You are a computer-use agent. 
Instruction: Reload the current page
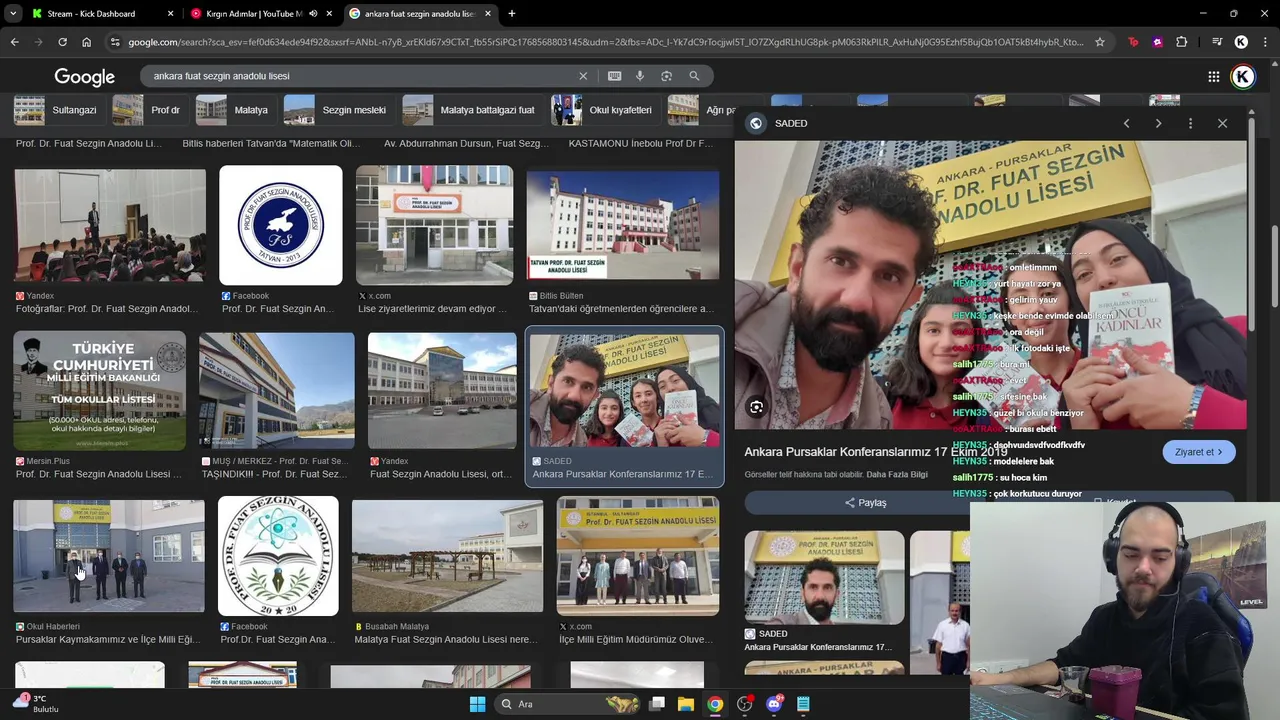tap(62, 42)
